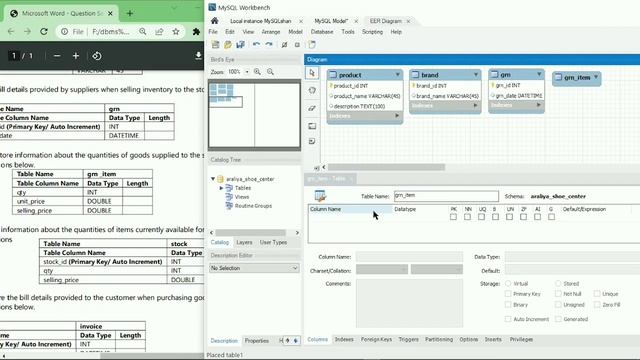Open a new browser tab
Viewport: 640px width, 360px height.
tap(130, 13)
